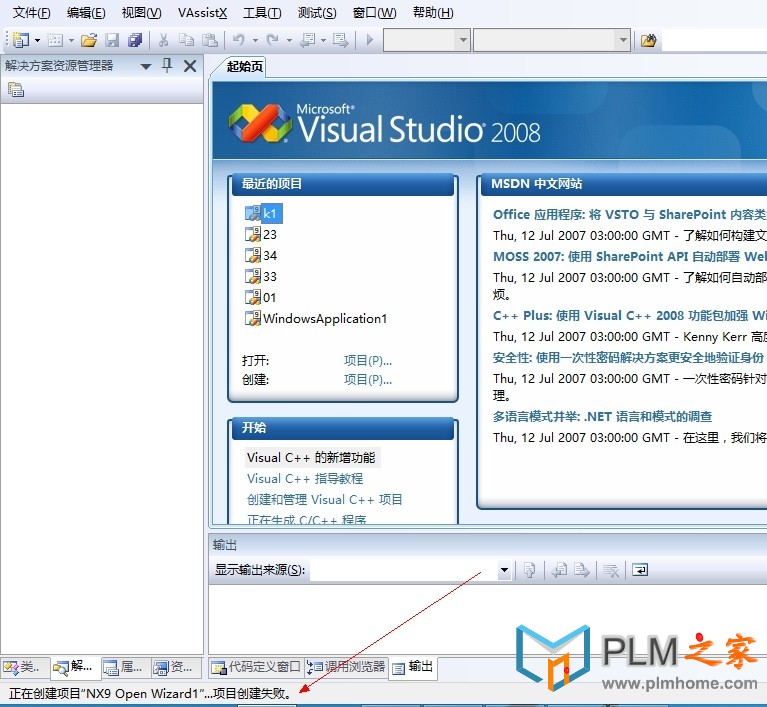Click the Copy icon in toolbar

(186, 40)
